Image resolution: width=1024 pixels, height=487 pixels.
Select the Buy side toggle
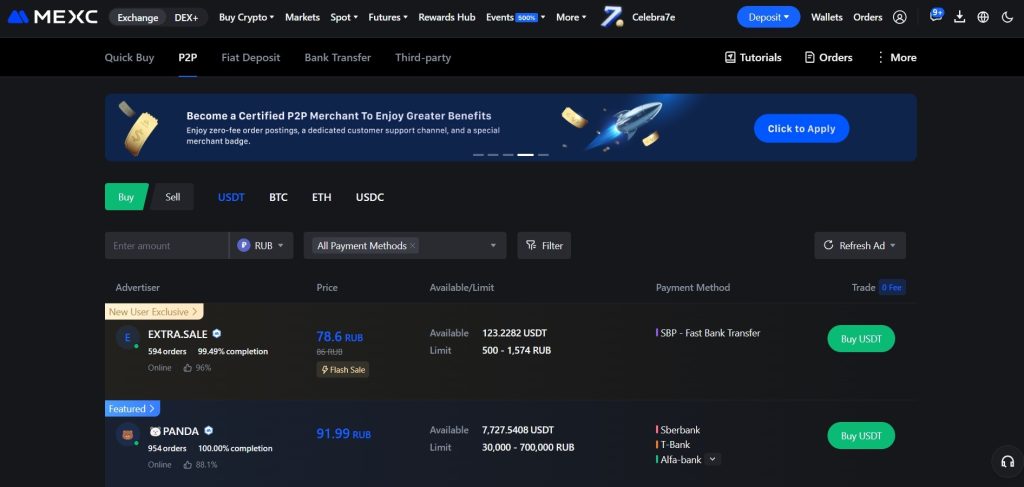pos(126,196)
